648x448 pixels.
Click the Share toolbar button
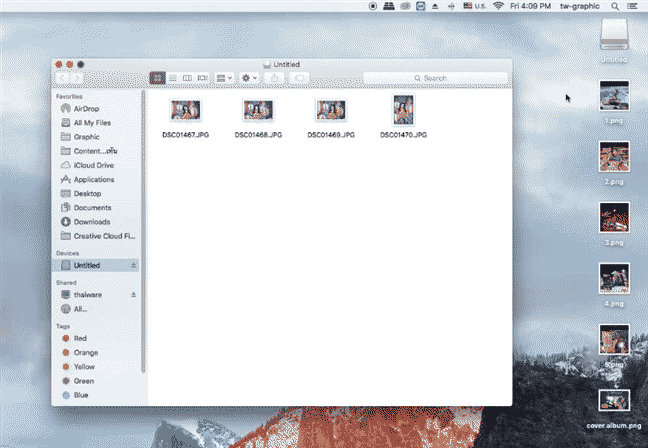(x=274, y=78)
